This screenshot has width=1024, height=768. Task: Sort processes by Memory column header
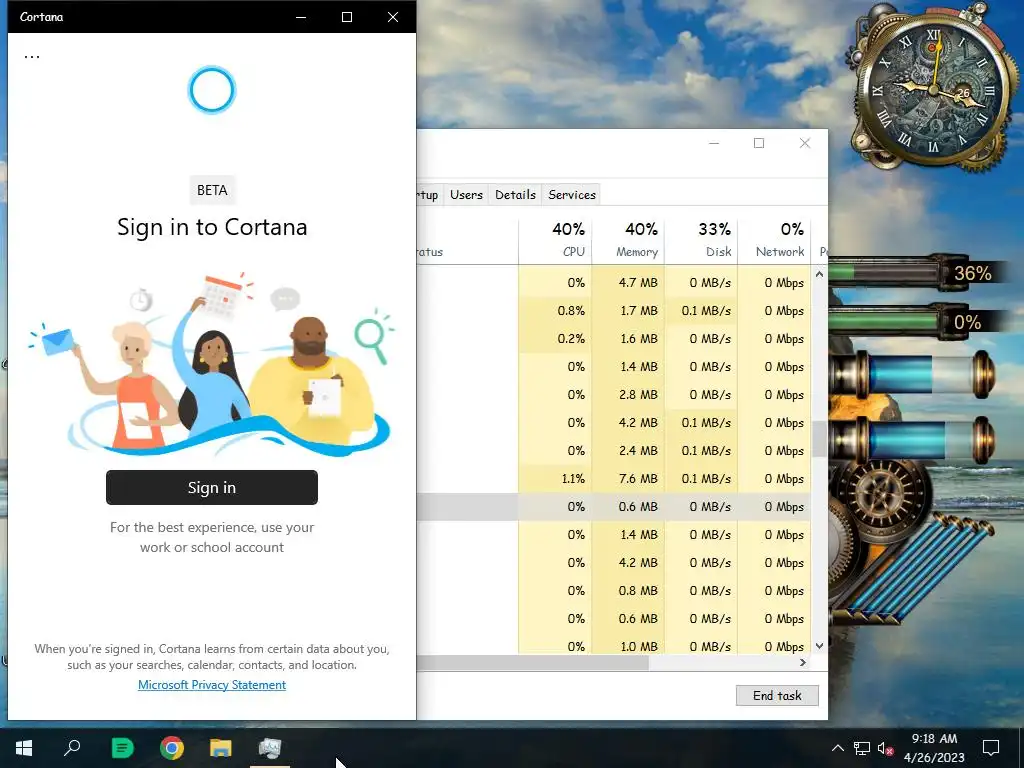pos(628,240)
